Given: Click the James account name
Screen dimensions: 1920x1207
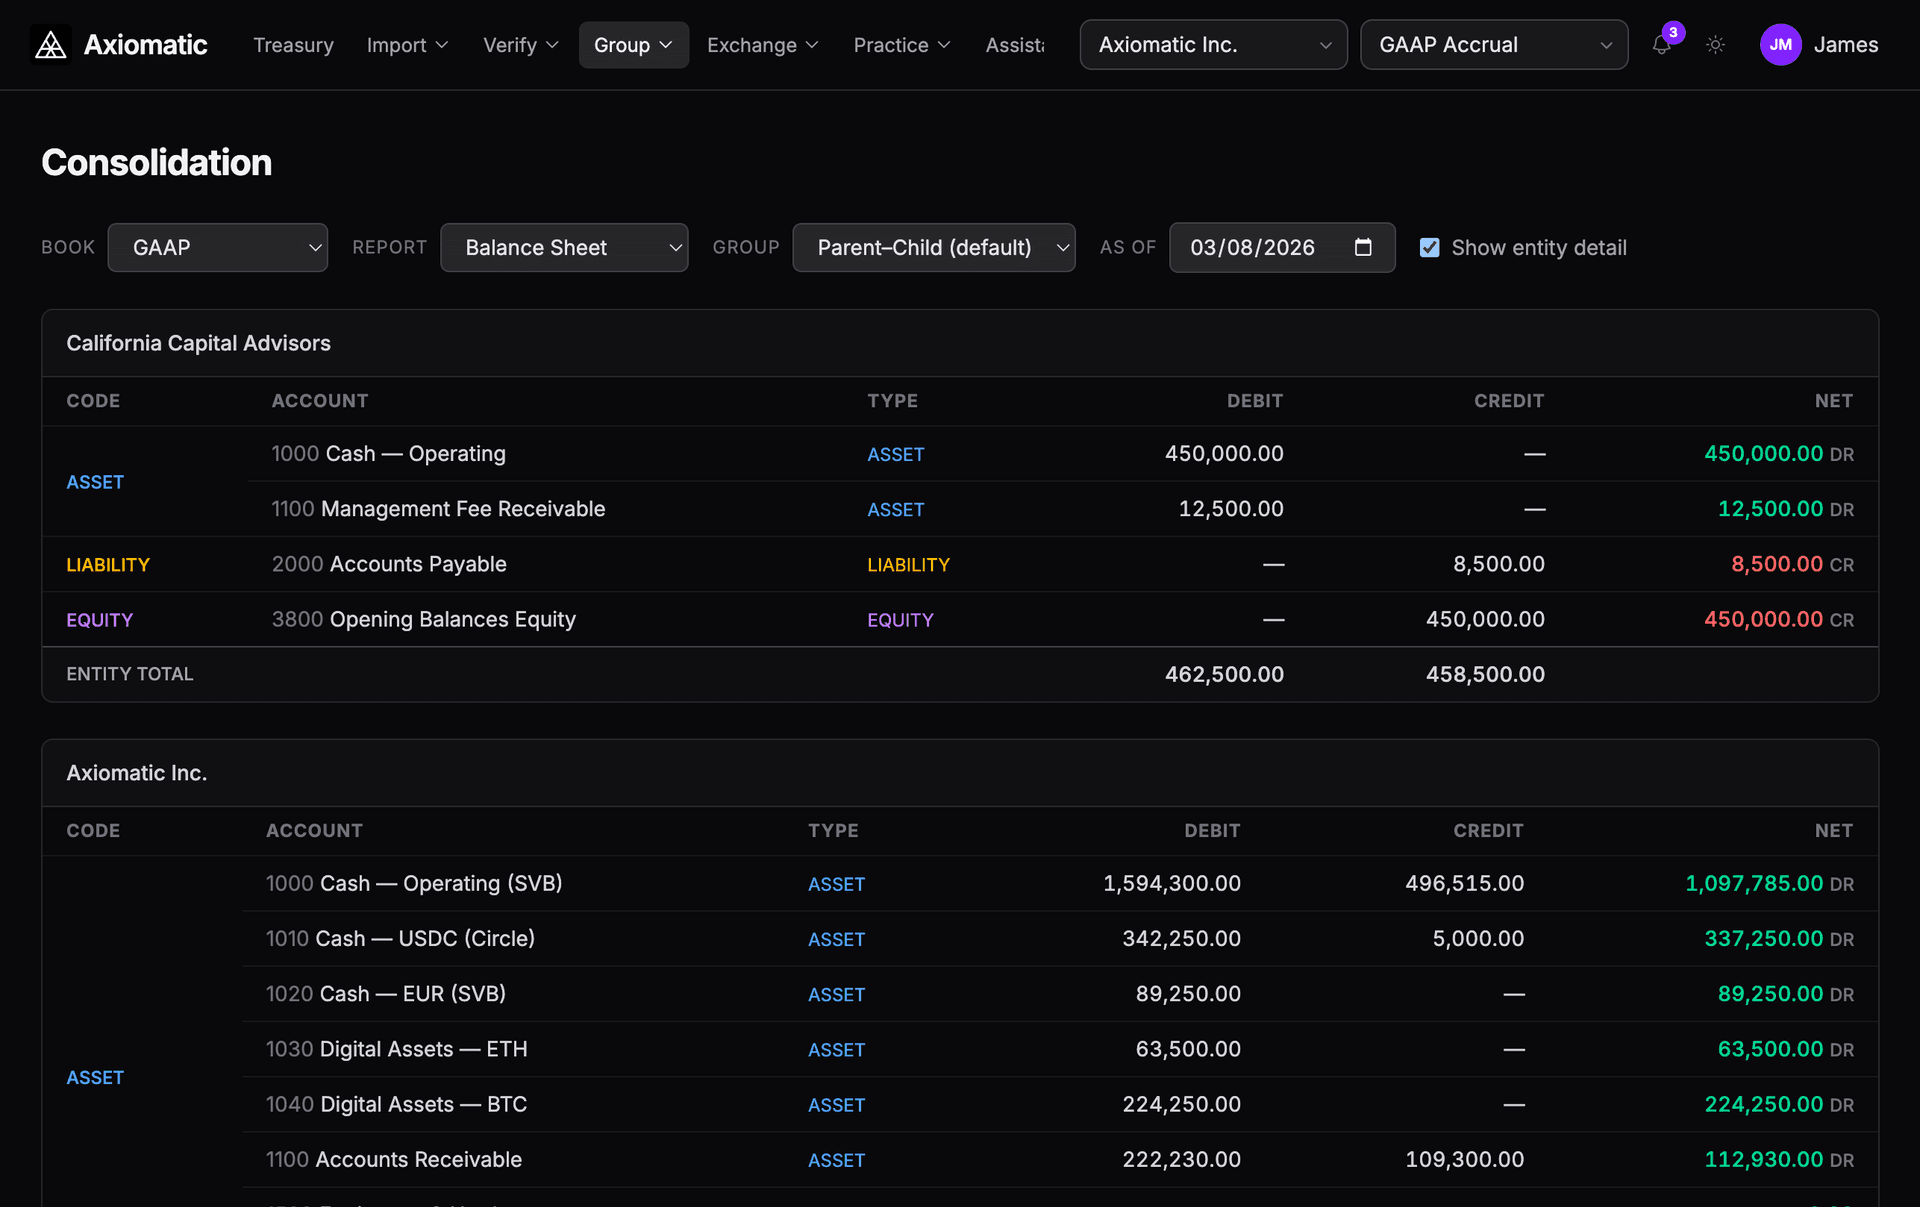Looking at the screenshot, I should (x=1846, y=44).
